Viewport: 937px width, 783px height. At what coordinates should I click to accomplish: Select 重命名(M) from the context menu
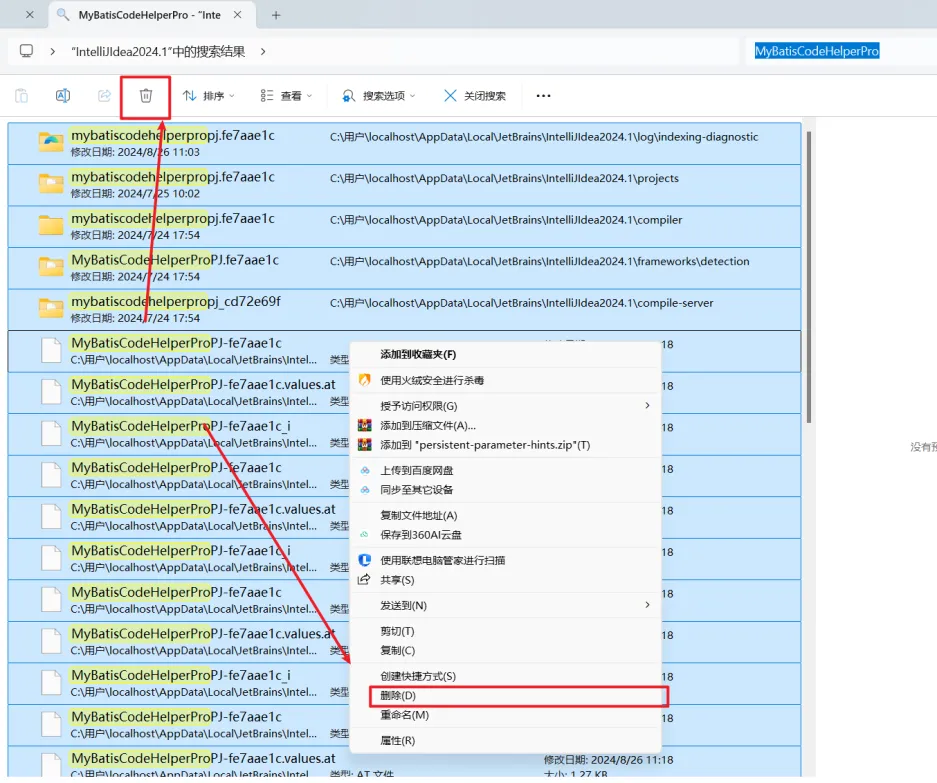[x=505, y=715]
